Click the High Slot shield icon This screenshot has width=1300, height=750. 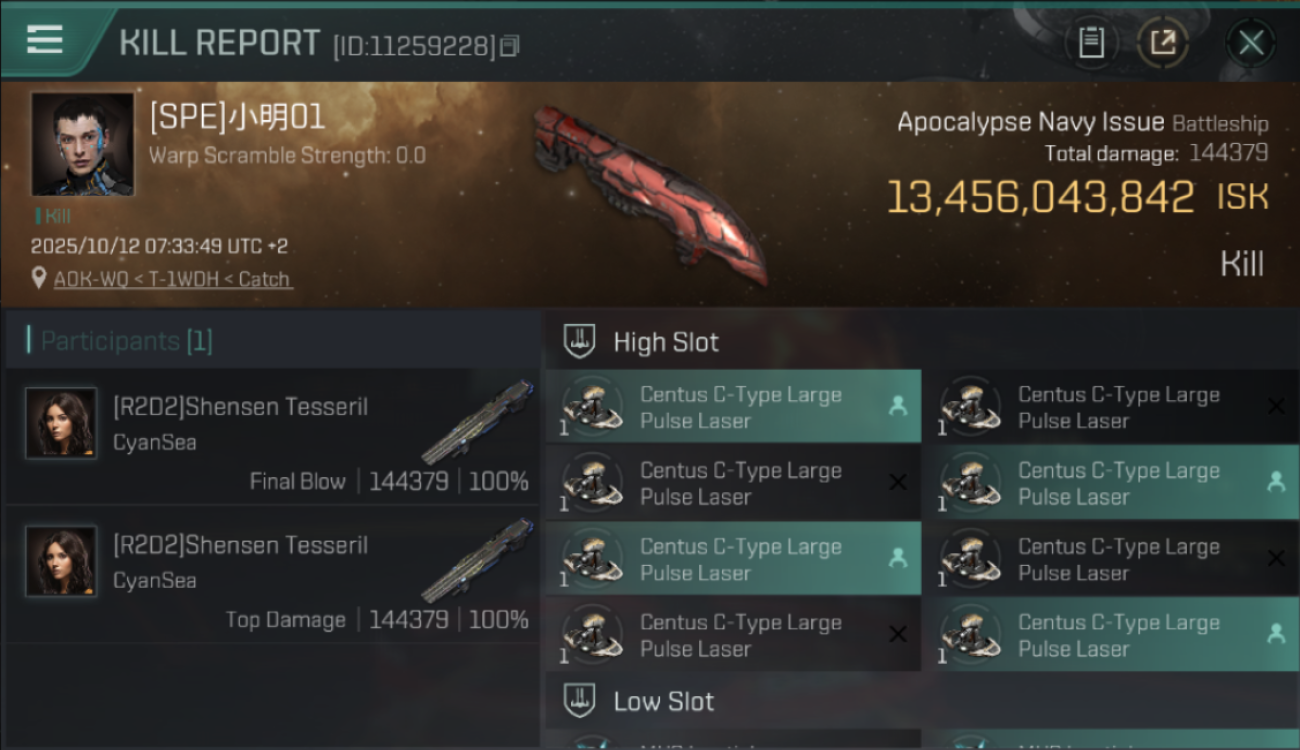[x=579, y=341]
